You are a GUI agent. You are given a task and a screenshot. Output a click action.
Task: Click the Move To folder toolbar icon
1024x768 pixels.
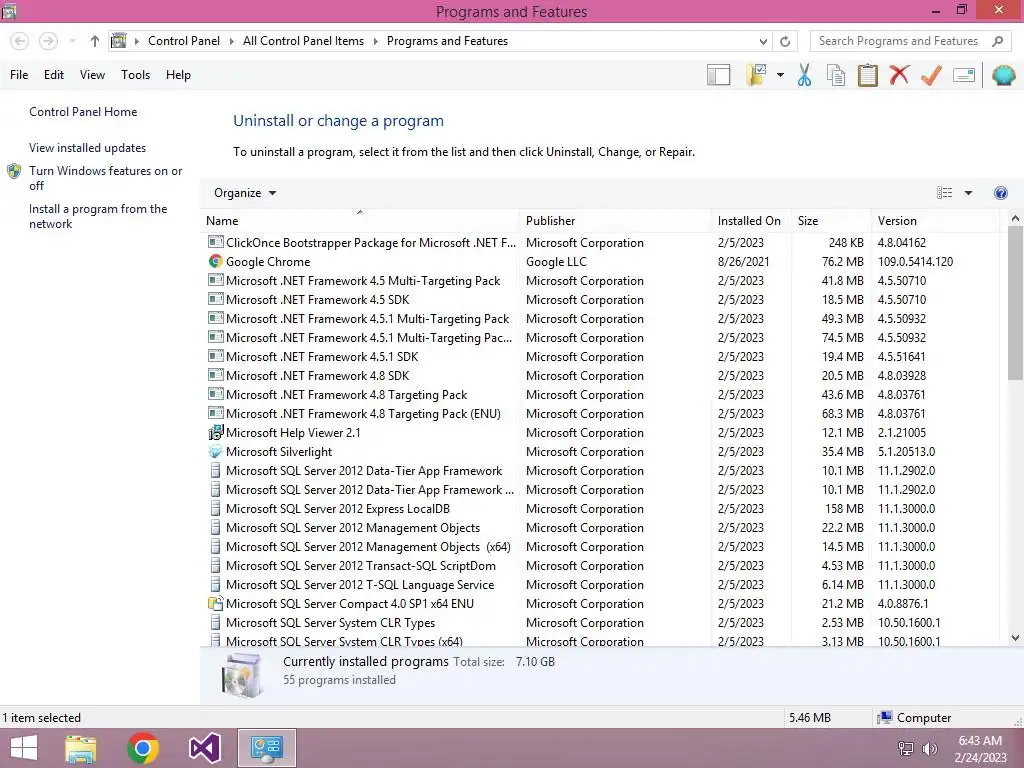click(x=756, y=75)
